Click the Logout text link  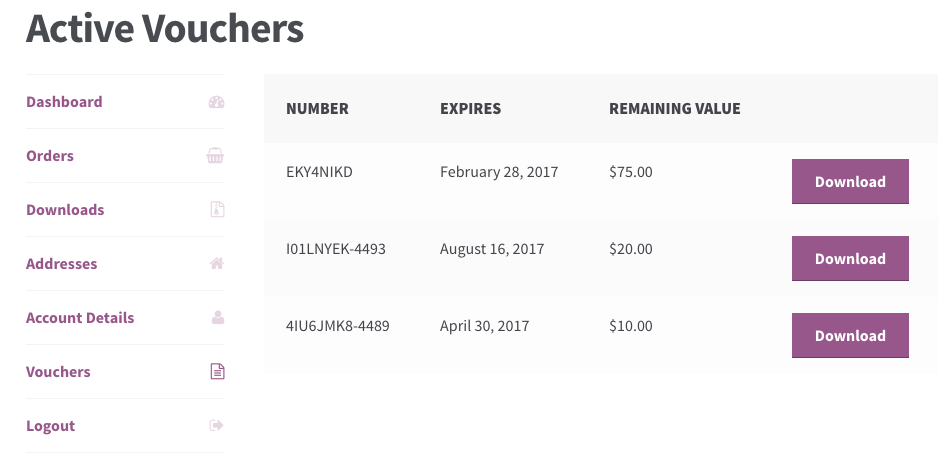point(50,426)
